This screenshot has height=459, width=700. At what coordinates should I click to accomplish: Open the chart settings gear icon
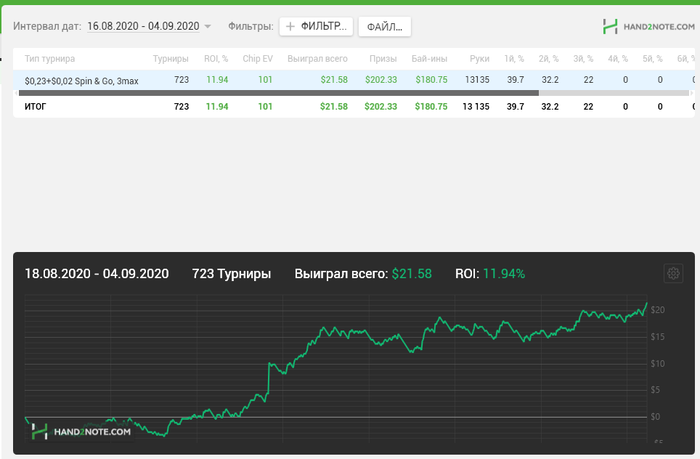tap(673, 273)
